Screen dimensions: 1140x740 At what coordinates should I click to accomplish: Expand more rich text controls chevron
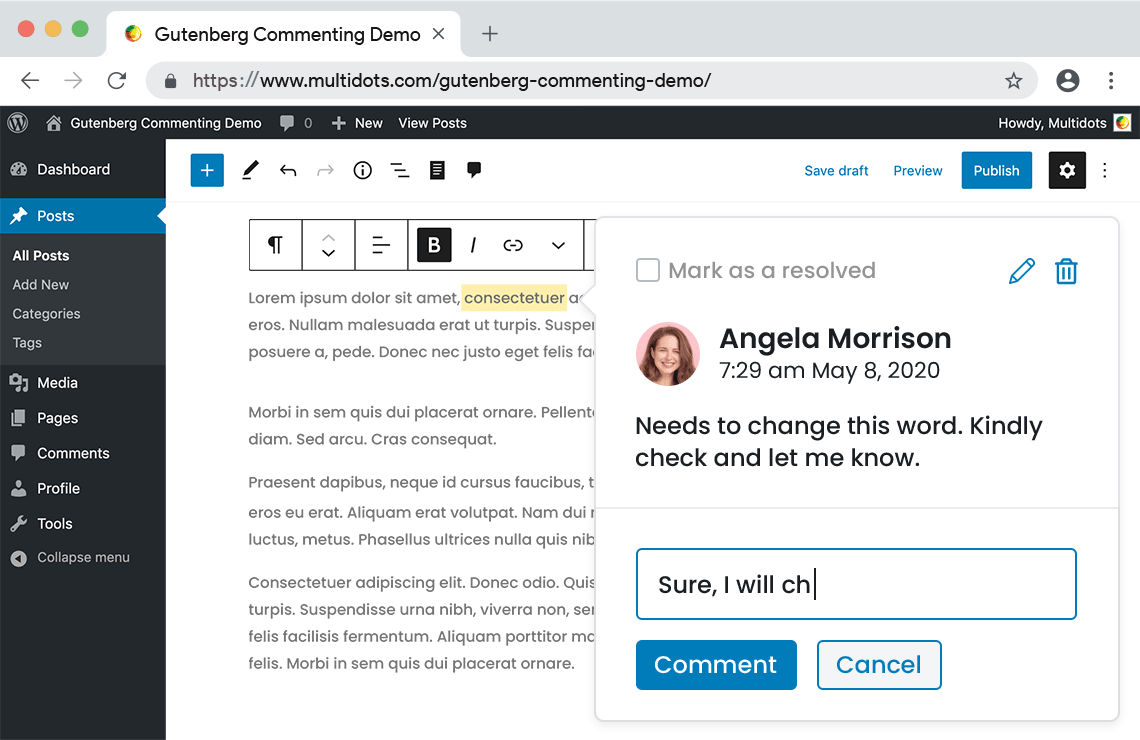point(558,245)
